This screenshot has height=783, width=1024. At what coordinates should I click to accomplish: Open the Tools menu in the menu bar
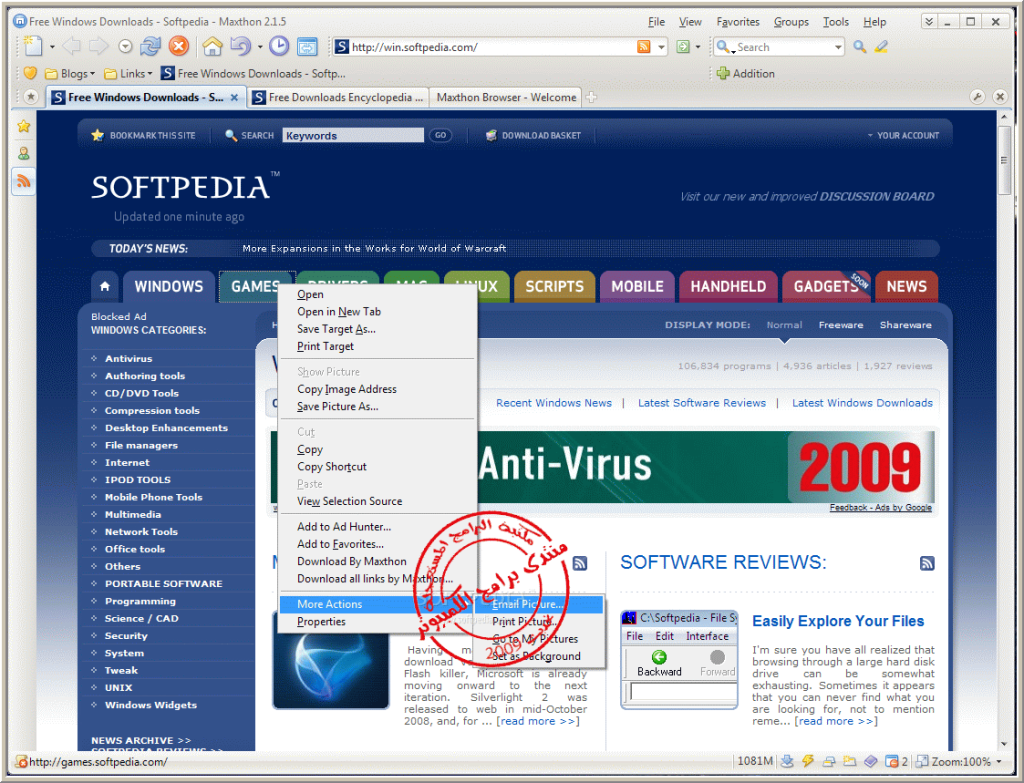click(x=835, y=22)
